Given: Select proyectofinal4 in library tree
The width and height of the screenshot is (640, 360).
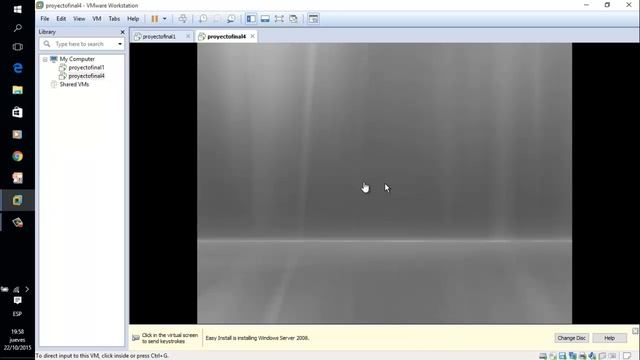Looking at the screenshot, I should point(86,76).
